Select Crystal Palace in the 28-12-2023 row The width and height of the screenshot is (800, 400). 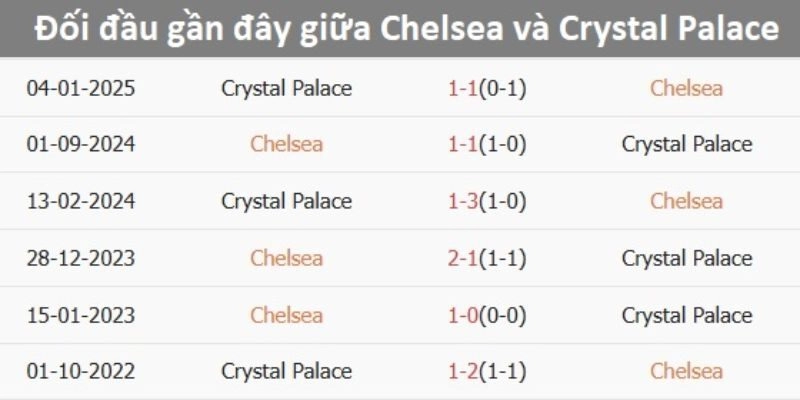click(x=686, y=258)
